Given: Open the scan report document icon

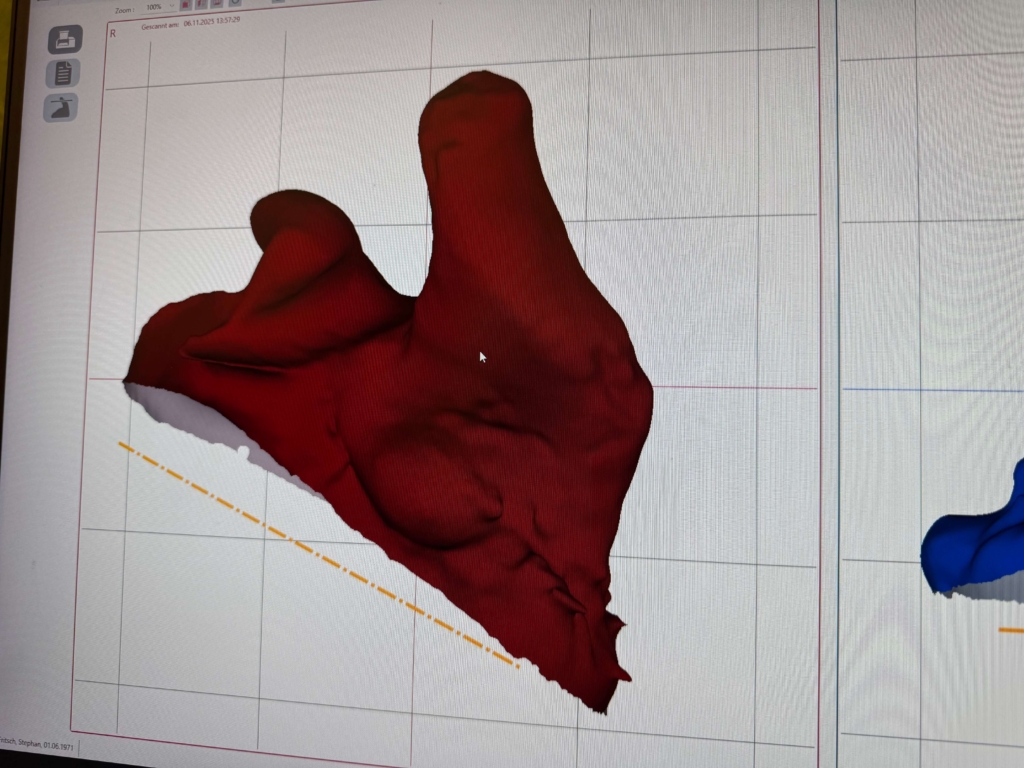Looking at the screenshot, I should click(x=62, y=73).
